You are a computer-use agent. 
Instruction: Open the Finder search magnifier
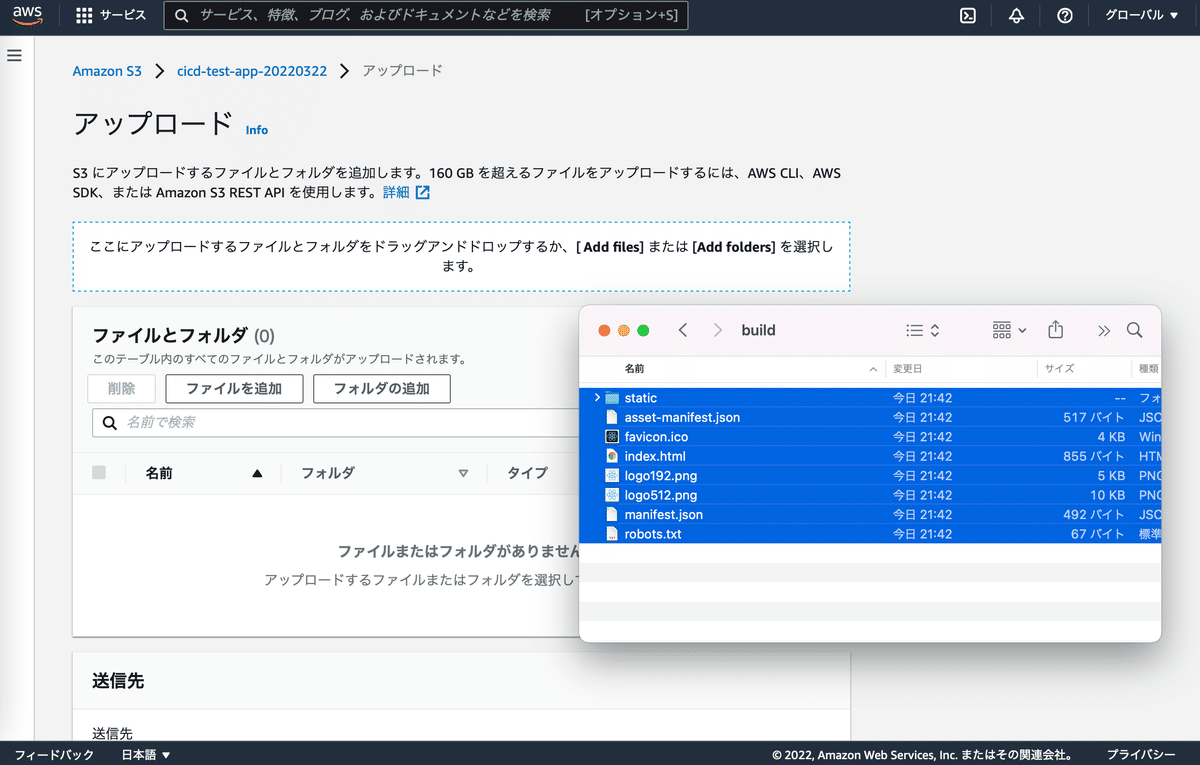1134,330
